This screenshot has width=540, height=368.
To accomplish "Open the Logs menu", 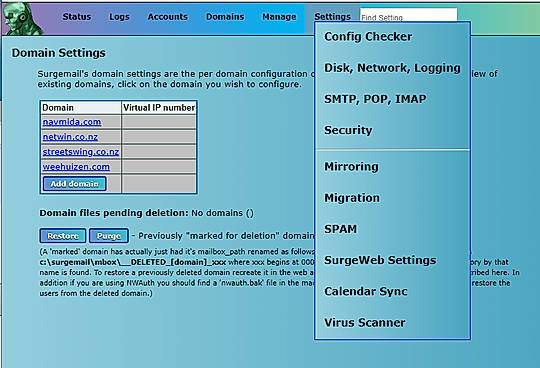I will pyautogui.click(x=120, y=17).
